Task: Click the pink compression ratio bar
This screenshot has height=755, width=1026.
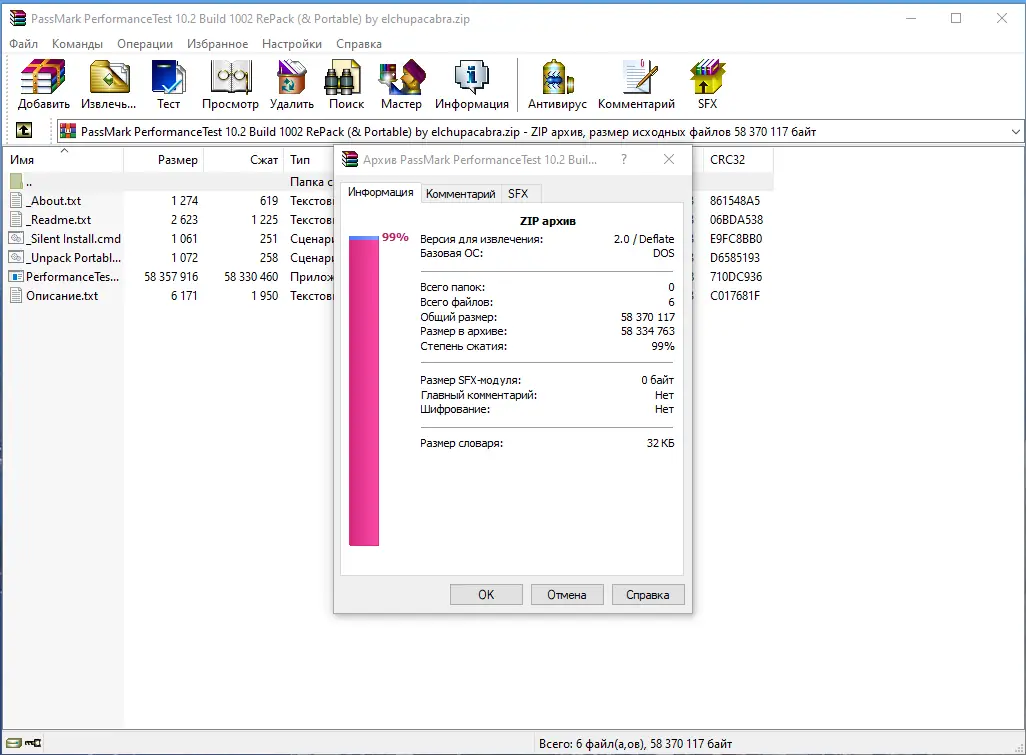Action: (364, 391)
